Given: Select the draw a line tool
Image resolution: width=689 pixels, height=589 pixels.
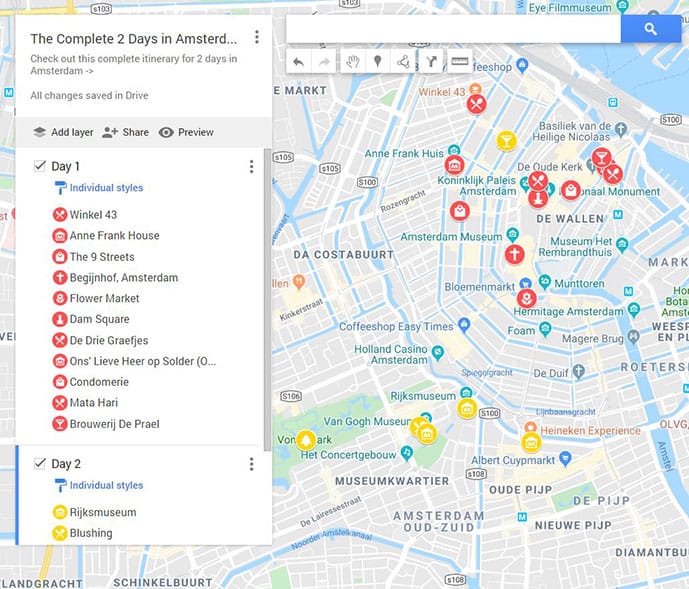Looking at the screenshot, I should 403,62.
